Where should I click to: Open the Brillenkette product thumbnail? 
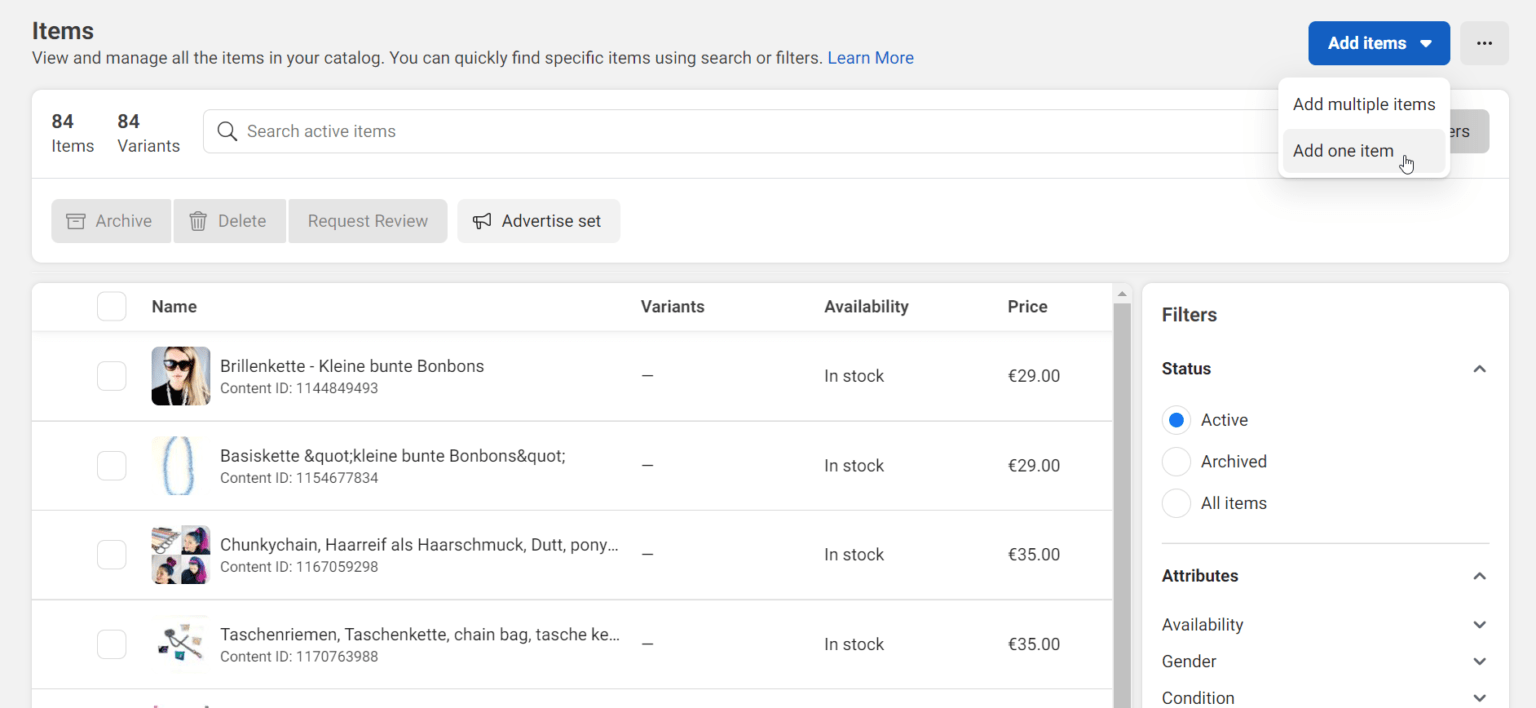181,376
